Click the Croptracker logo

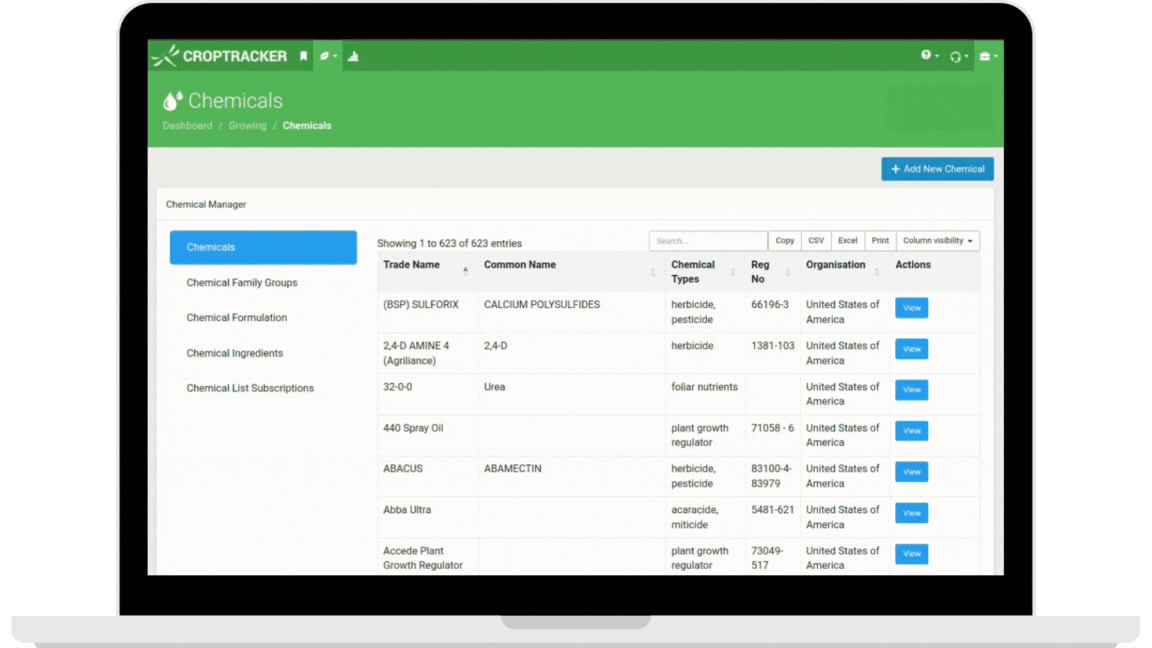point(220,56)
